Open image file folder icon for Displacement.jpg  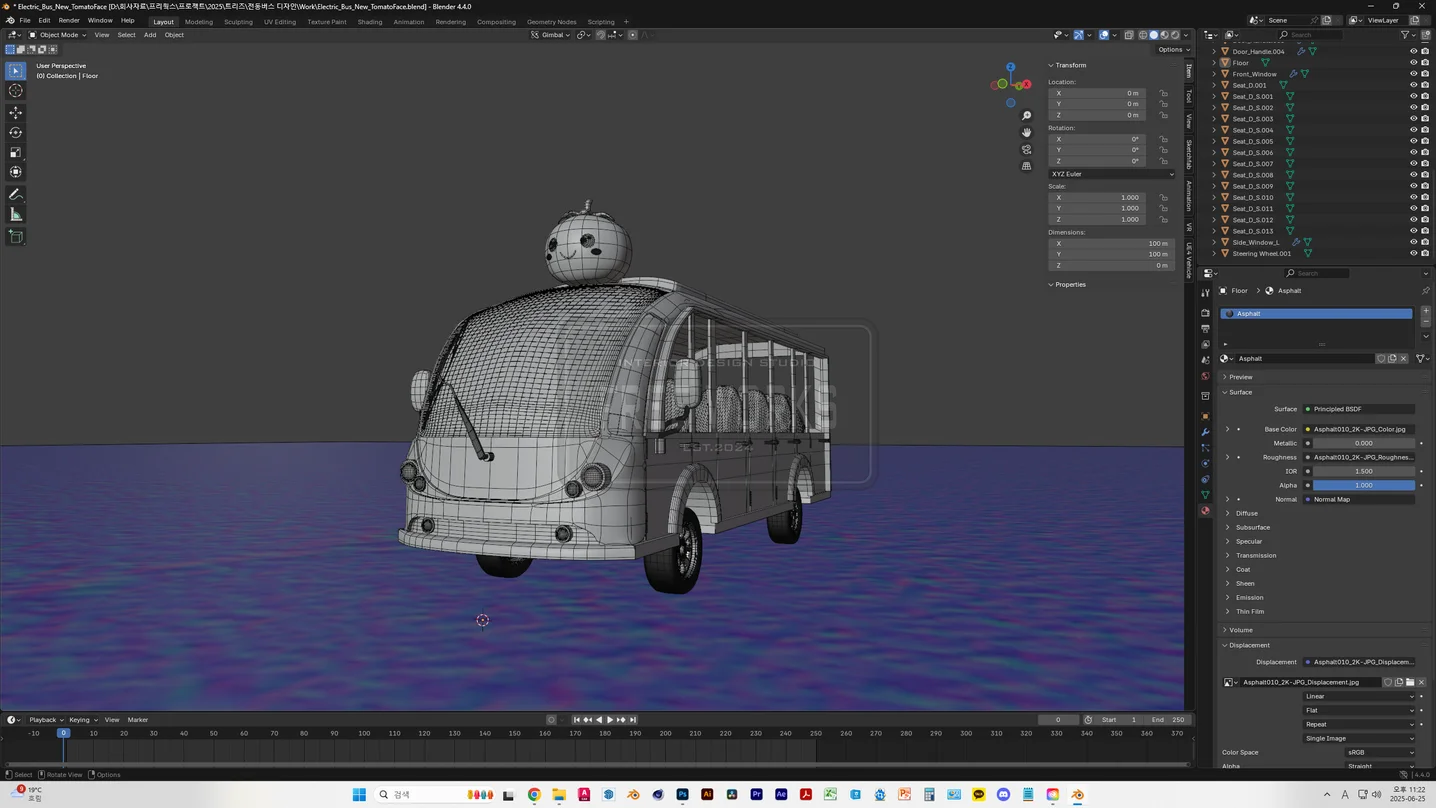pyautogui.click(x=1410, y=683)
